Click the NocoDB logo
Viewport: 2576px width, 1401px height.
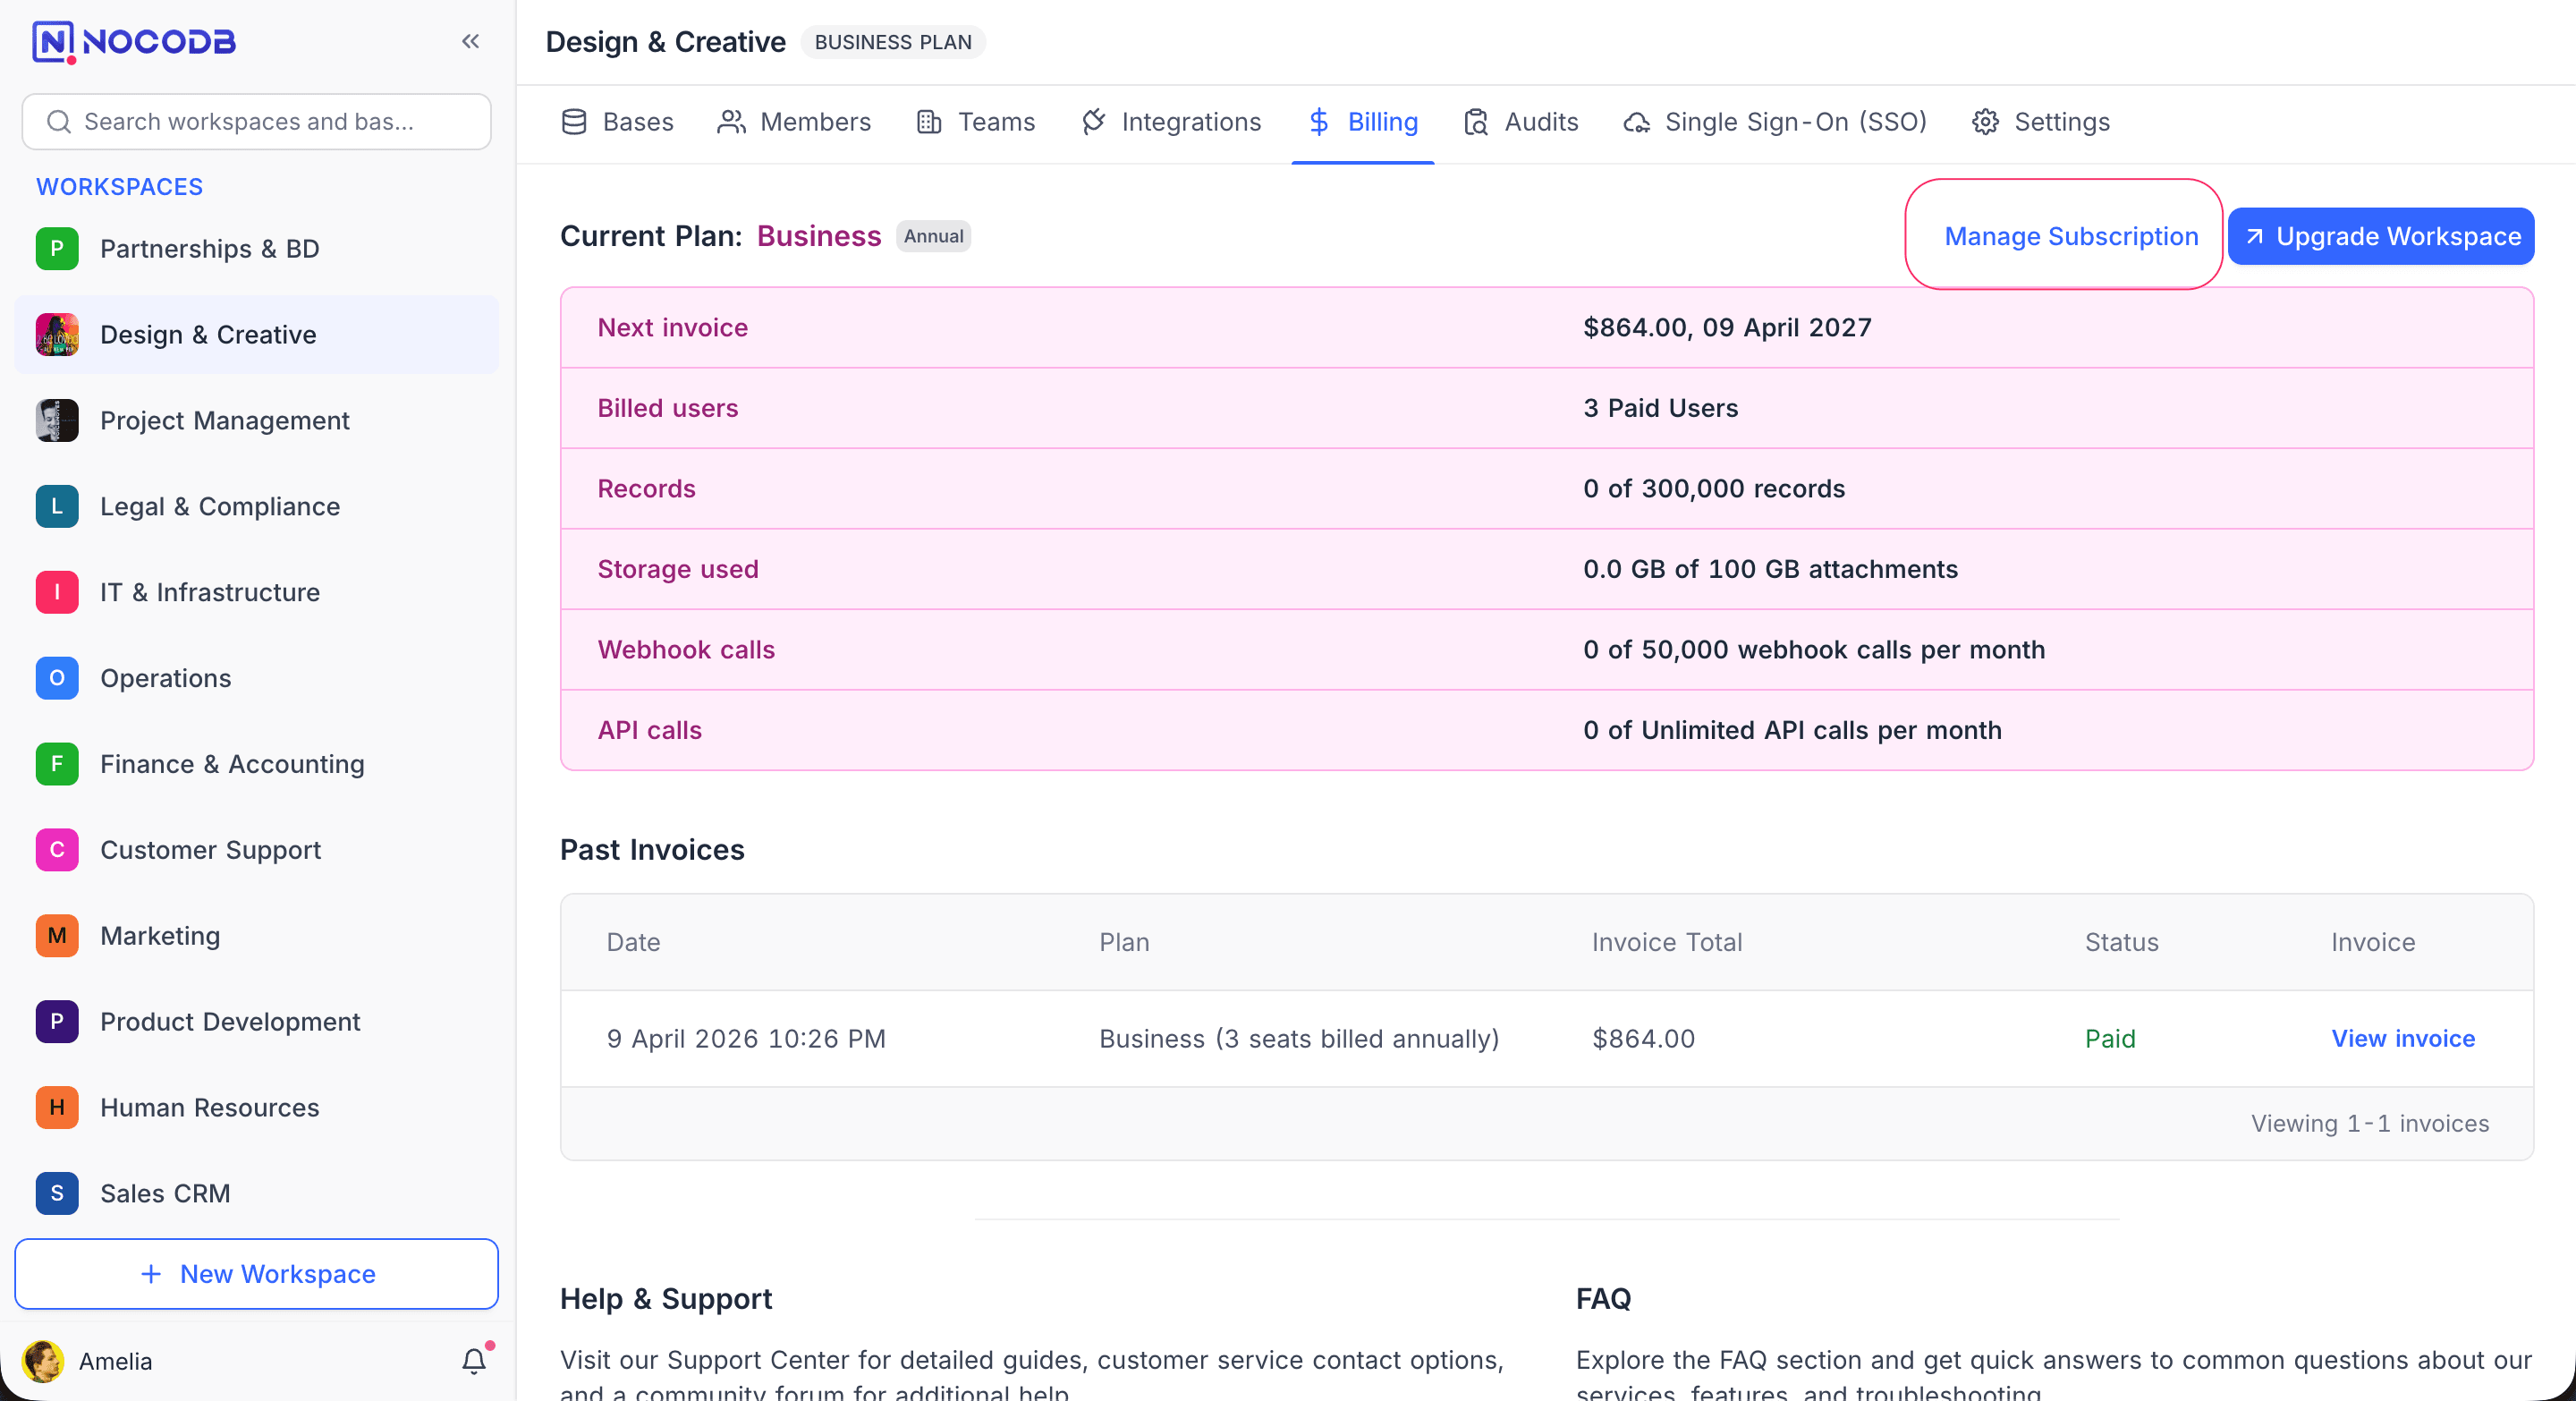135,41
